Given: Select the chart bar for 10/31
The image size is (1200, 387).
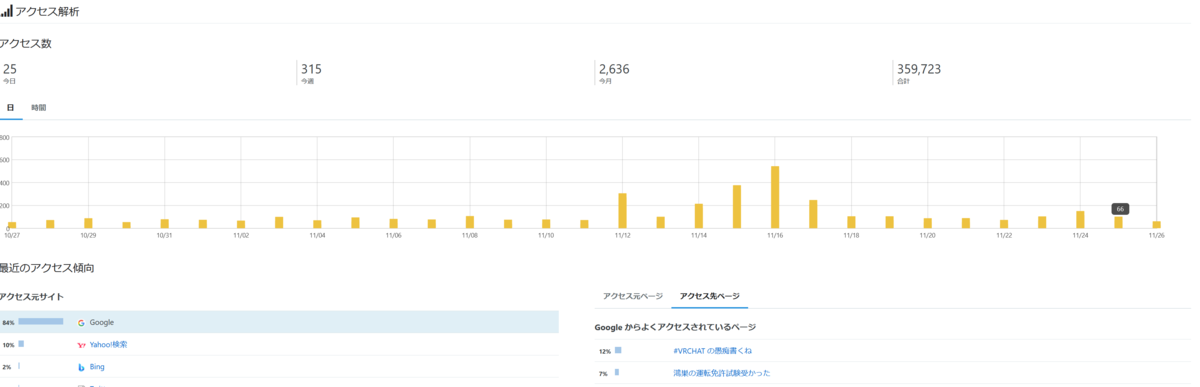Looking at the screenshot, I should coord(164,224).
